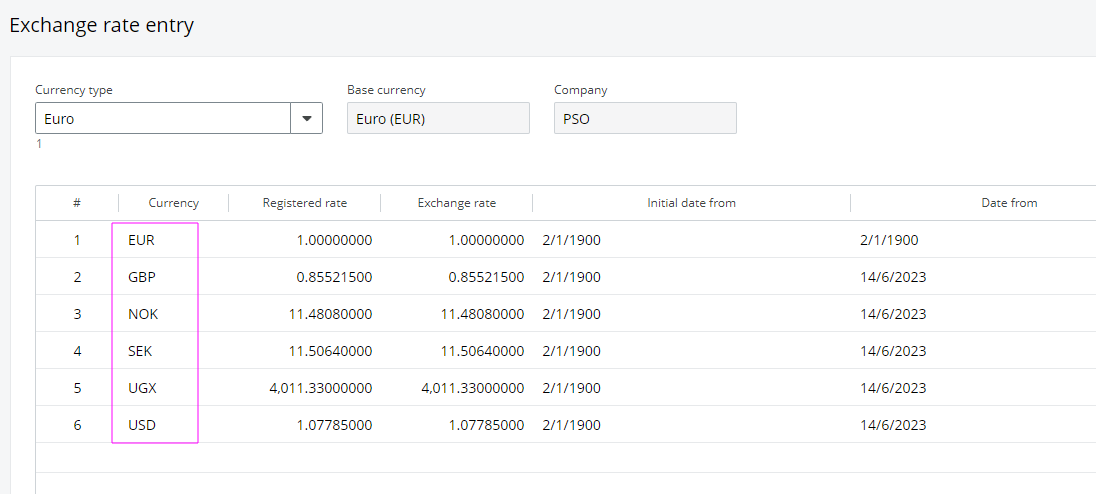
Task: Select the EUR currency cell
Action: tap(173, 240)
